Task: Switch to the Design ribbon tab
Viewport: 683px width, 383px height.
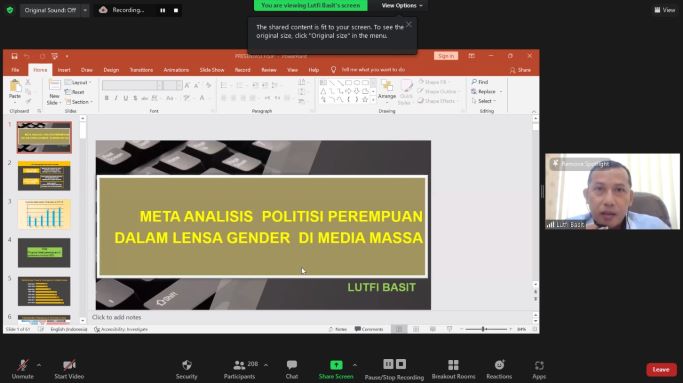Action: coord(111,70)
